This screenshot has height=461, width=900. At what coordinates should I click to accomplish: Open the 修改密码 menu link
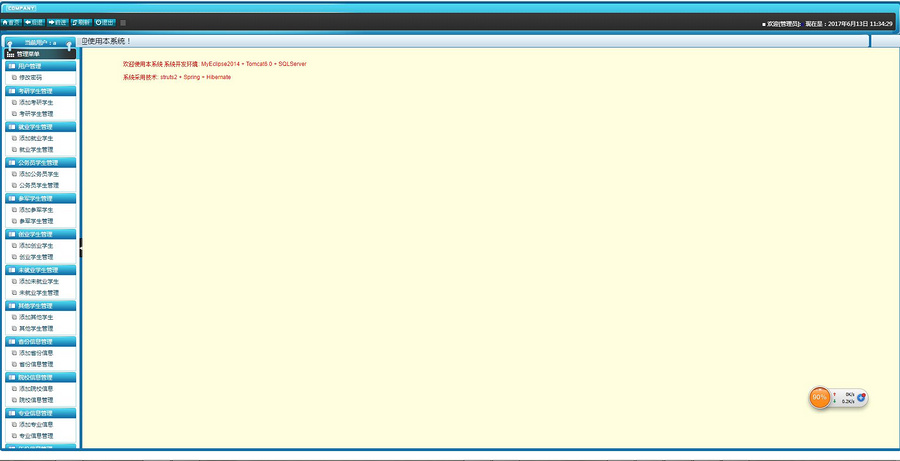coord(30,77)
